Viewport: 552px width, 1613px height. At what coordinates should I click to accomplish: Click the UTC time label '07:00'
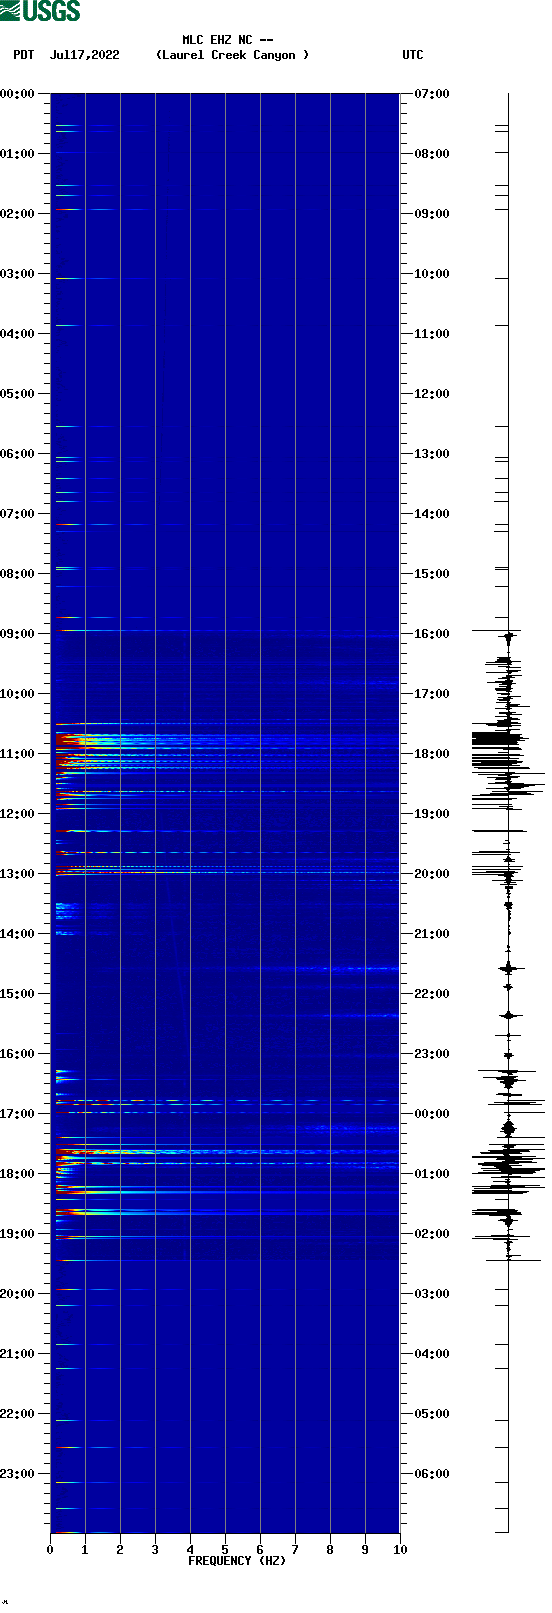coord(432,94)
